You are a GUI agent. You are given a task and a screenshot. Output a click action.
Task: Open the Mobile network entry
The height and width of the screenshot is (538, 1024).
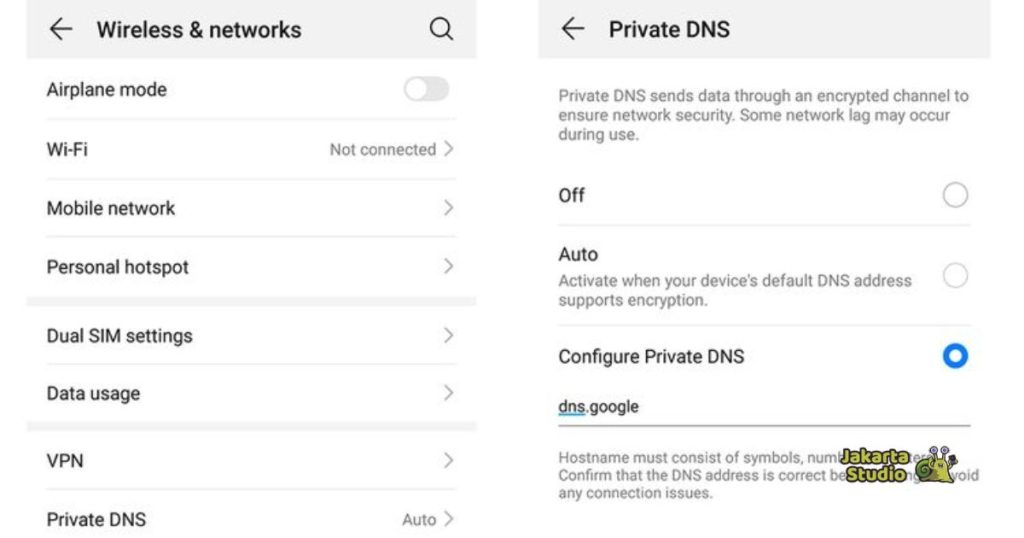click(111, 208)
